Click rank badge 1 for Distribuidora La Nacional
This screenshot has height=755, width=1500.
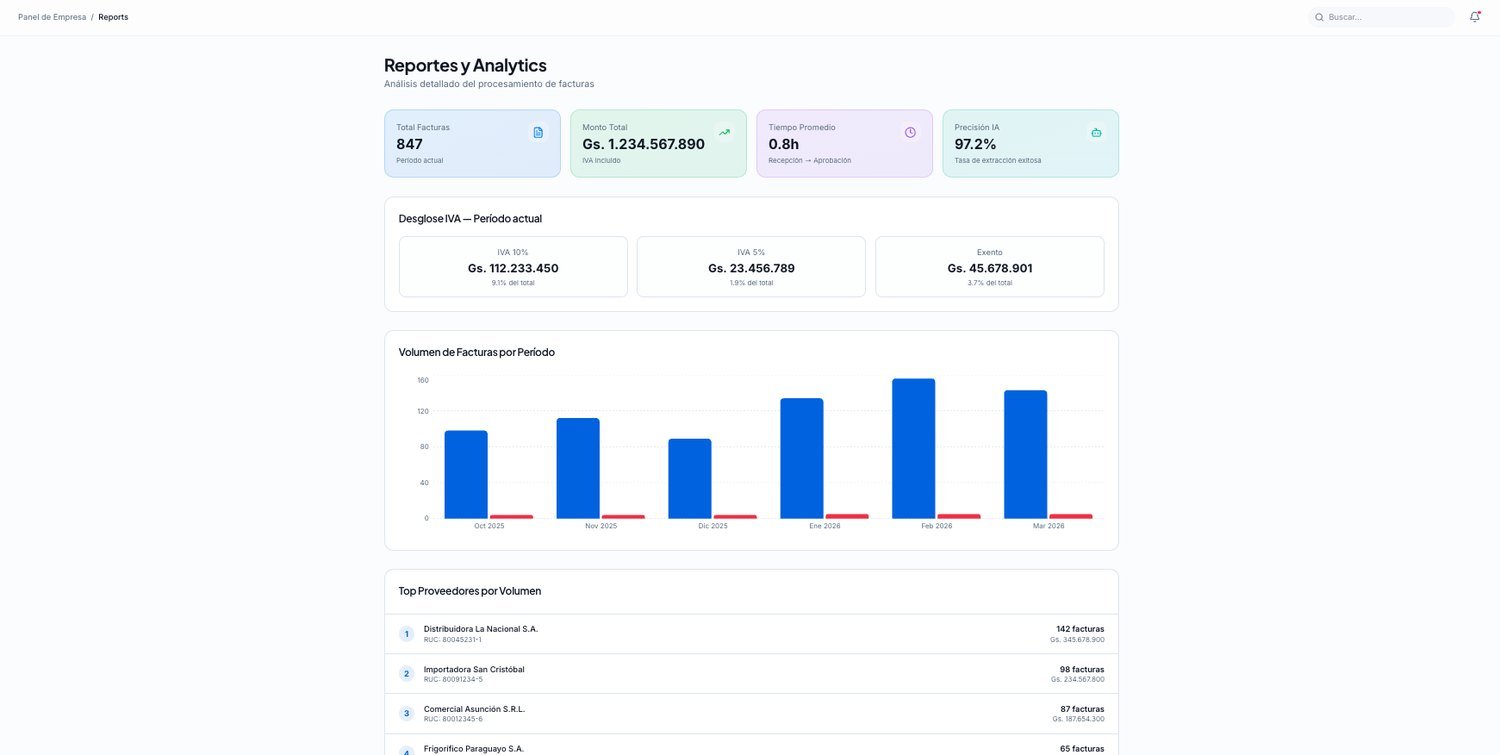click(406, 634)
